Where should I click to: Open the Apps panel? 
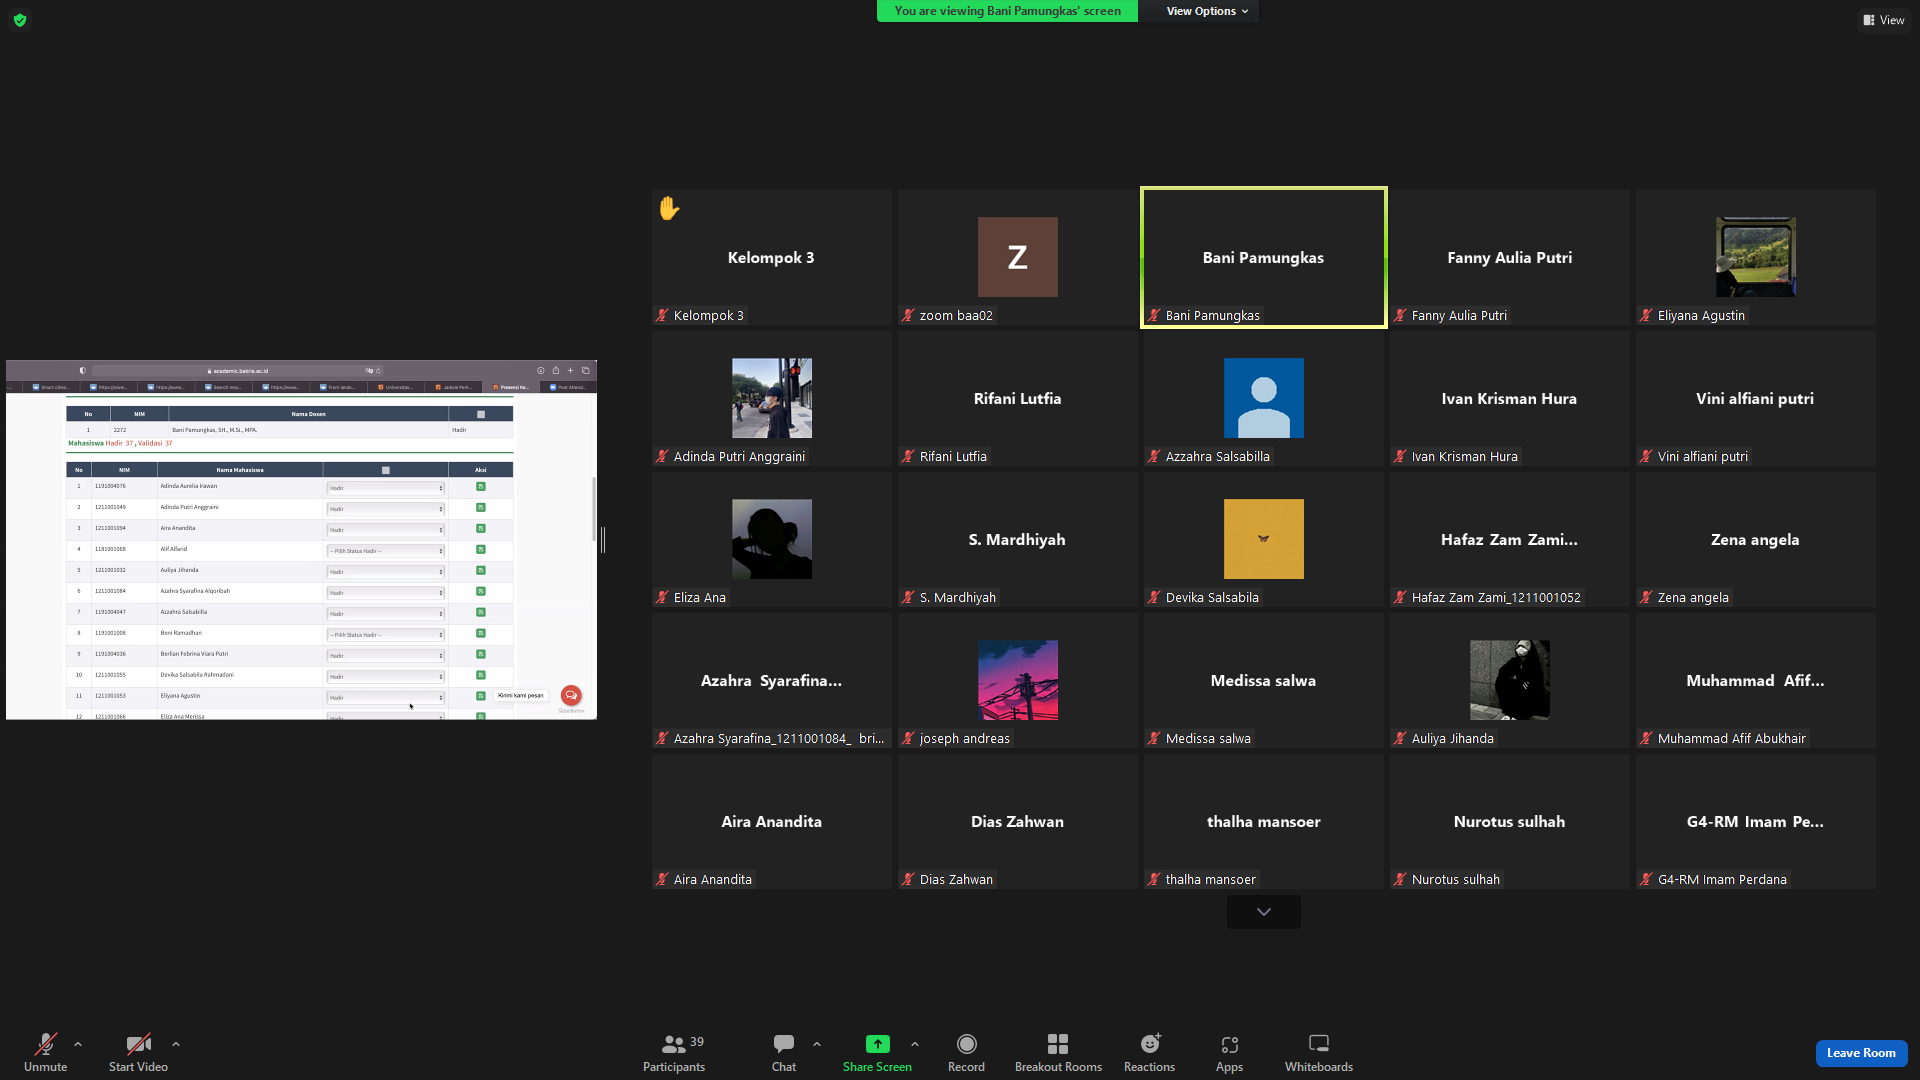point(1229,1053)
